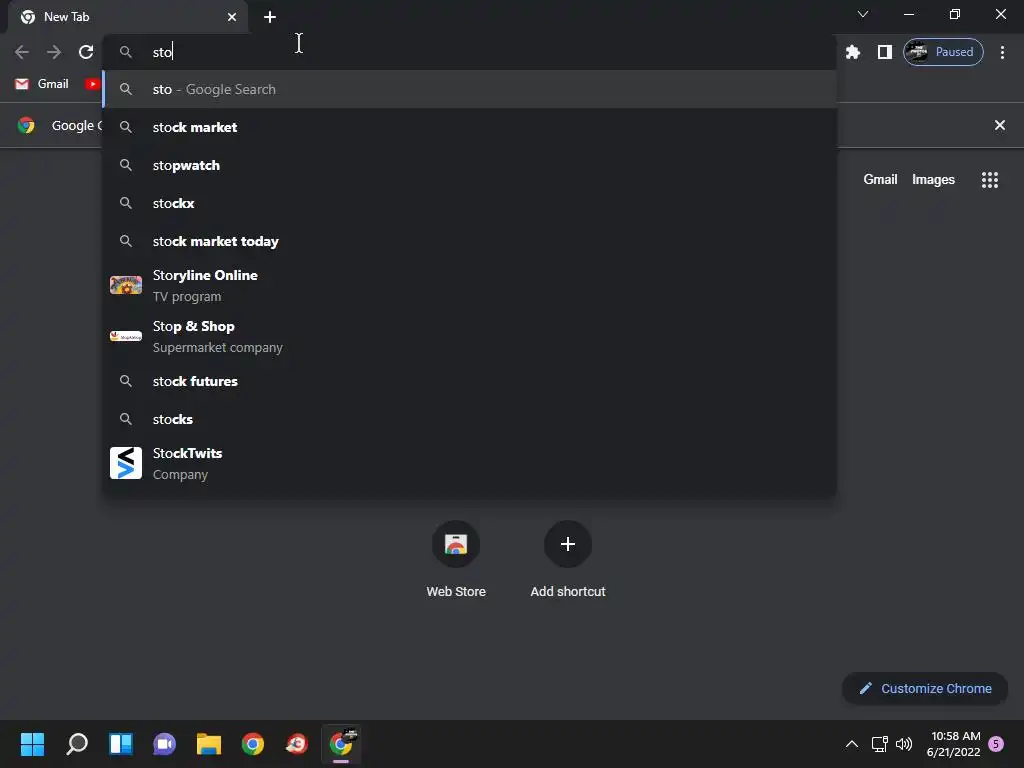Select 'stocks' suggestion

pyautogui.click(x=470, y=419)
